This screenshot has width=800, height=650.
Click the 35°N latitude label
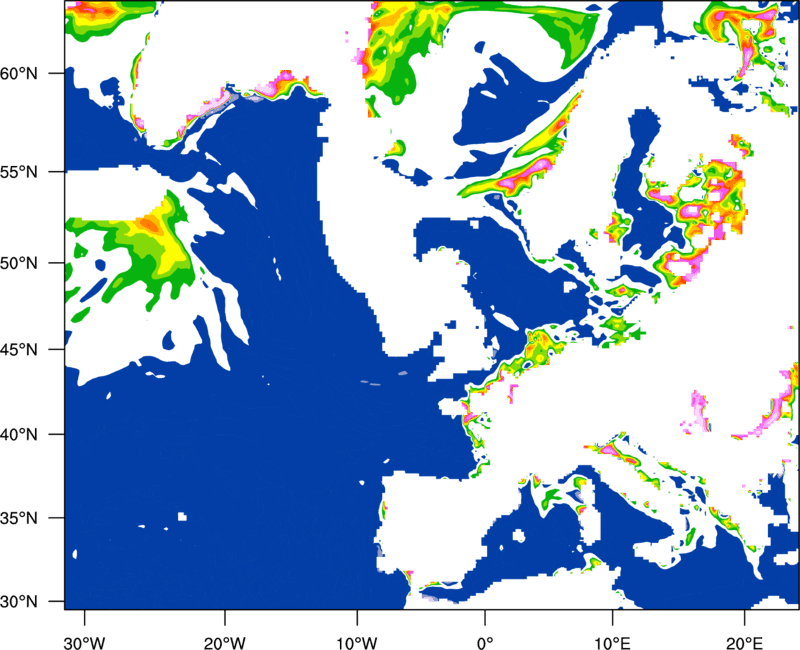tap(19, 518)
